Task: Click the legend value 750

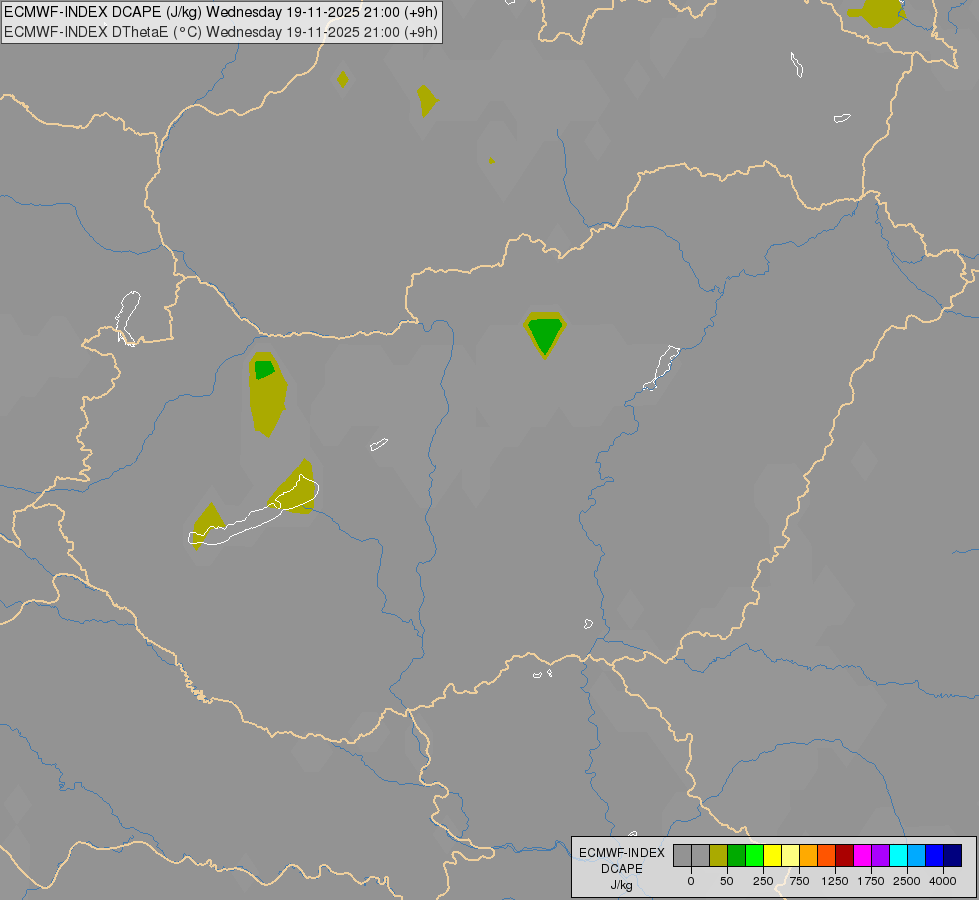Action: (x=799, y=881)
